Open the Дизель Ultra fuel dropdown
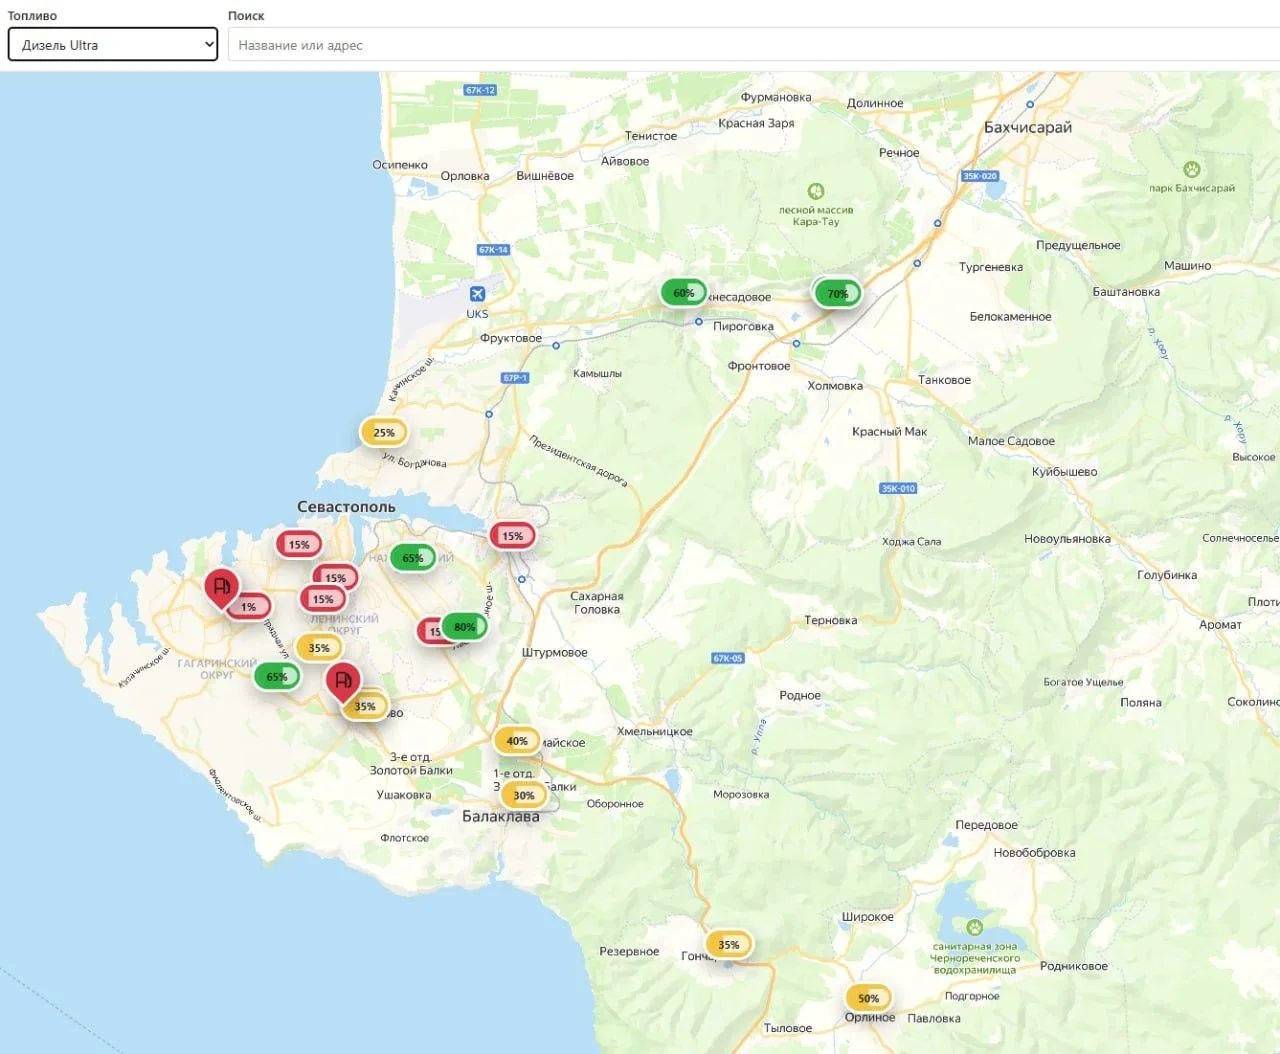 pyautogui.click(x=113, y=45)
